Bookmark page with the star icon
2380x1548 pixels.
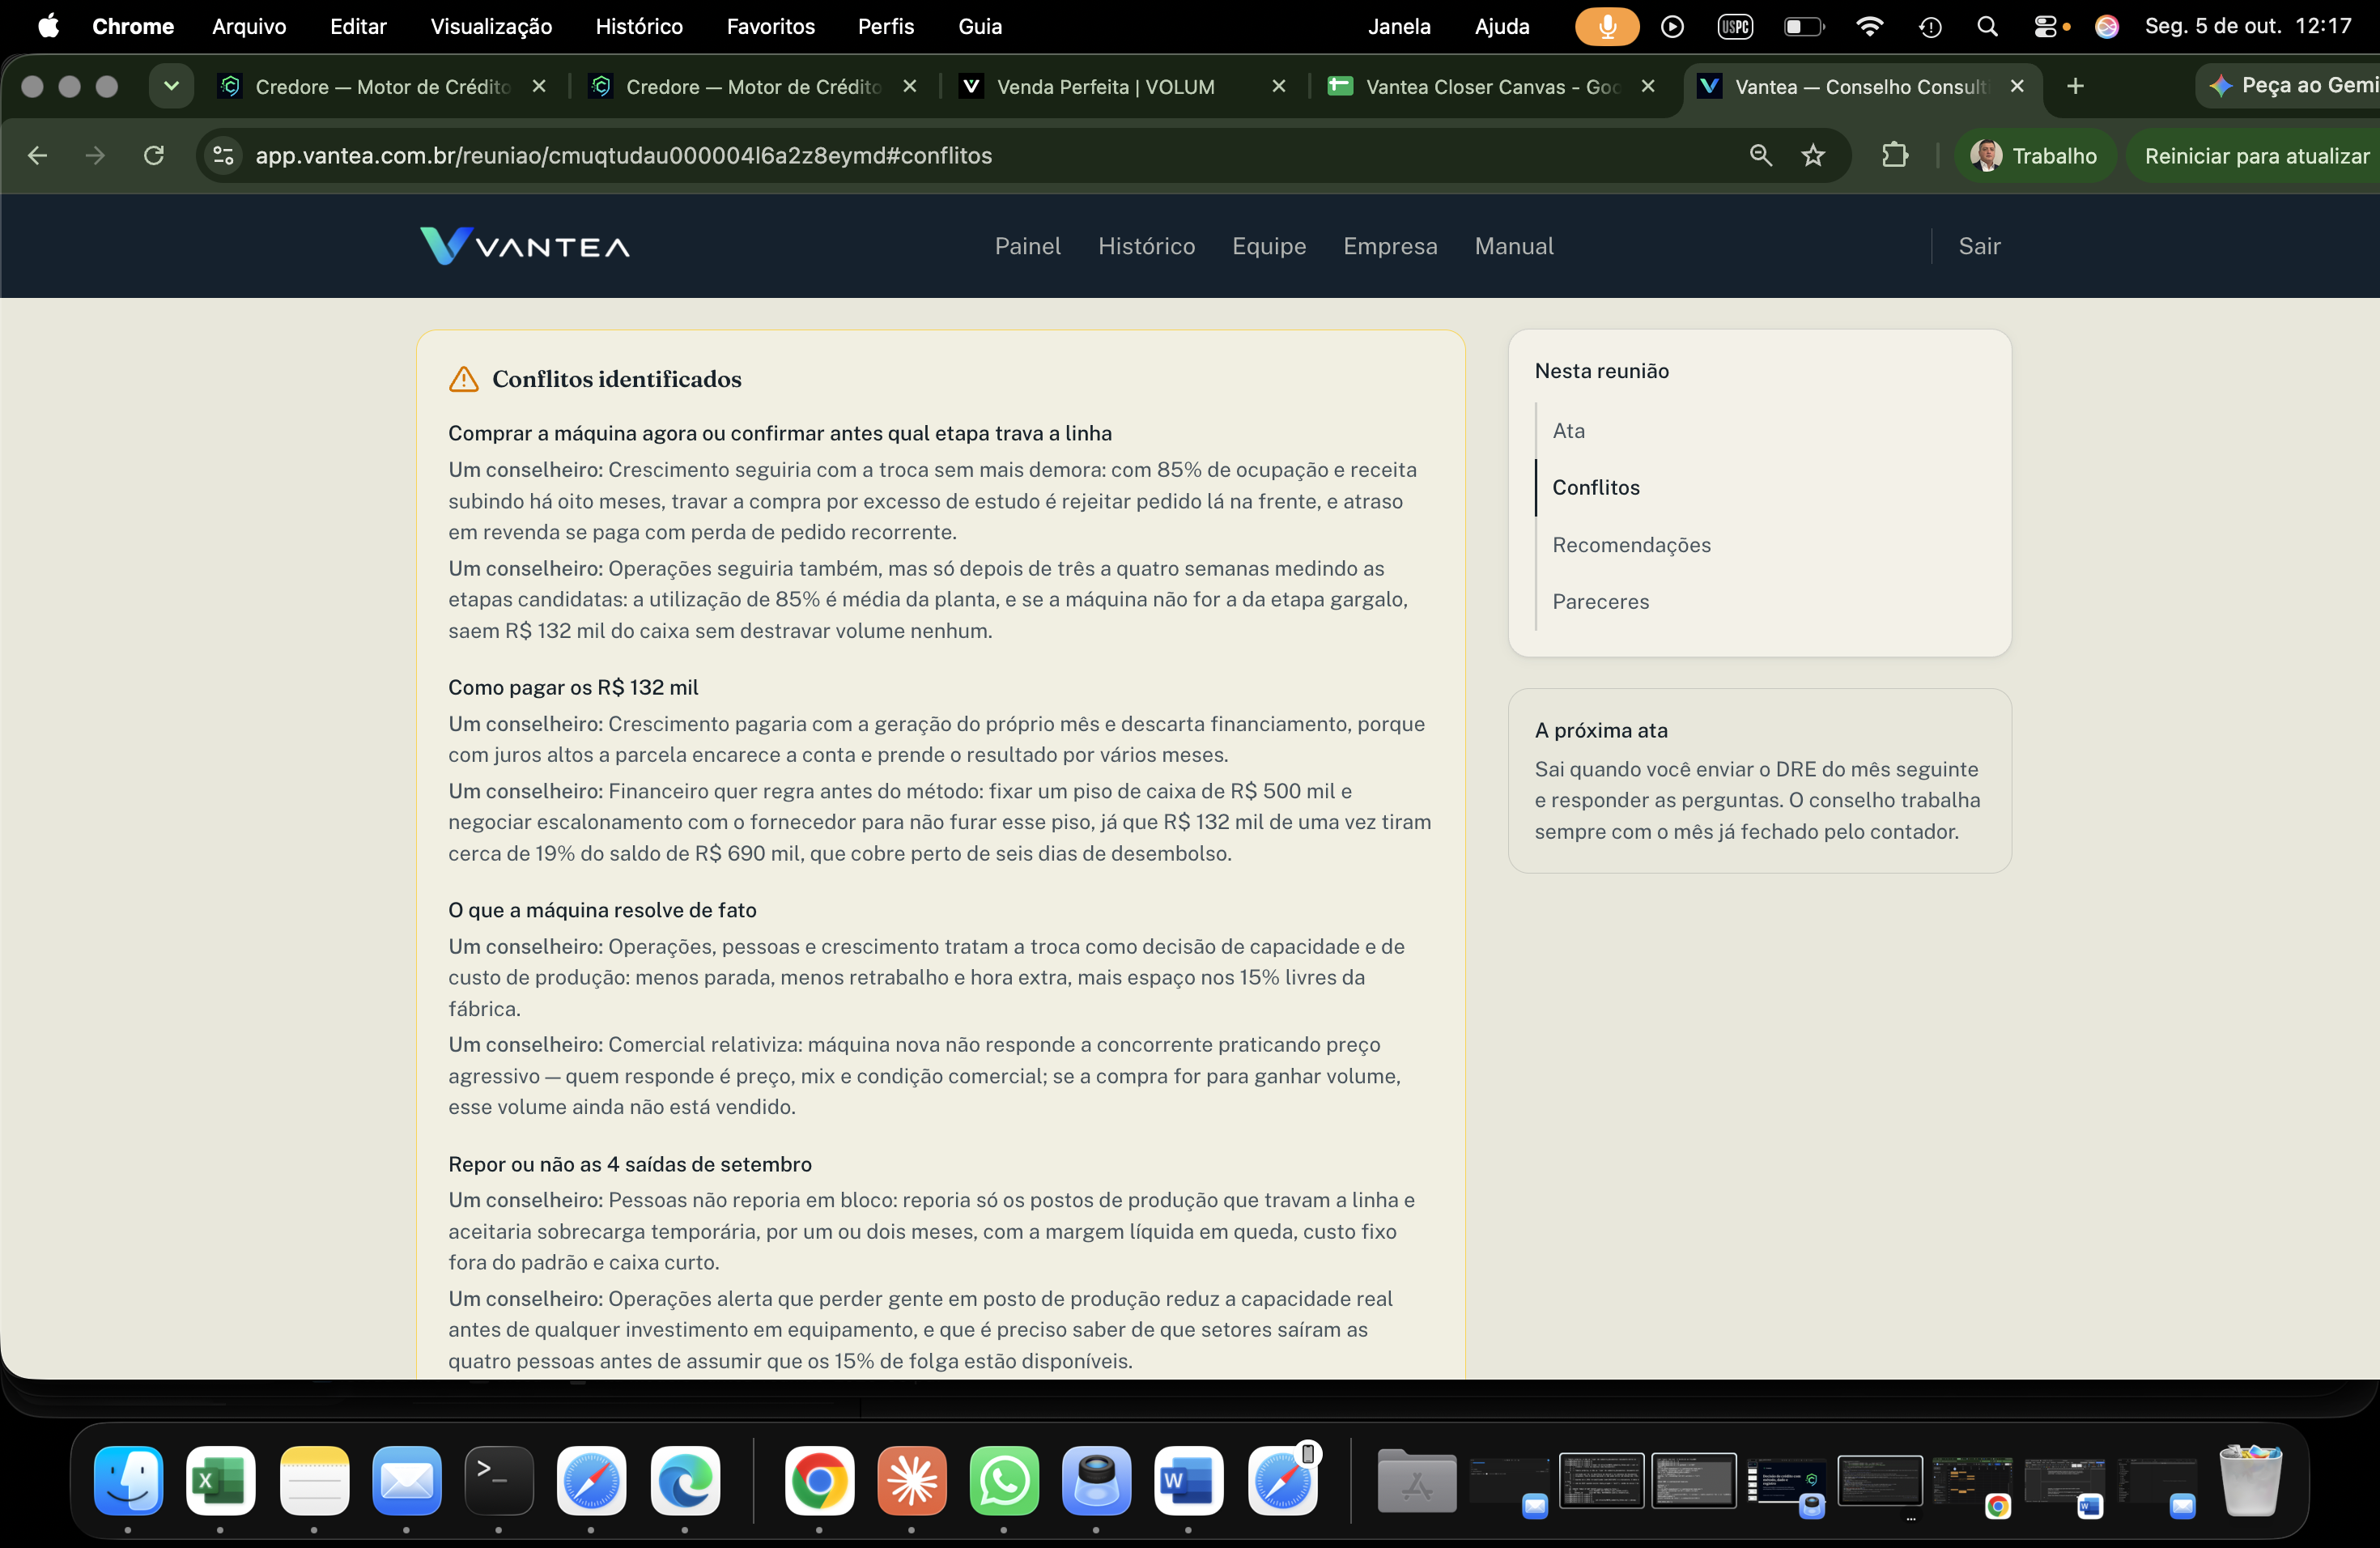tap(1813, 155)
